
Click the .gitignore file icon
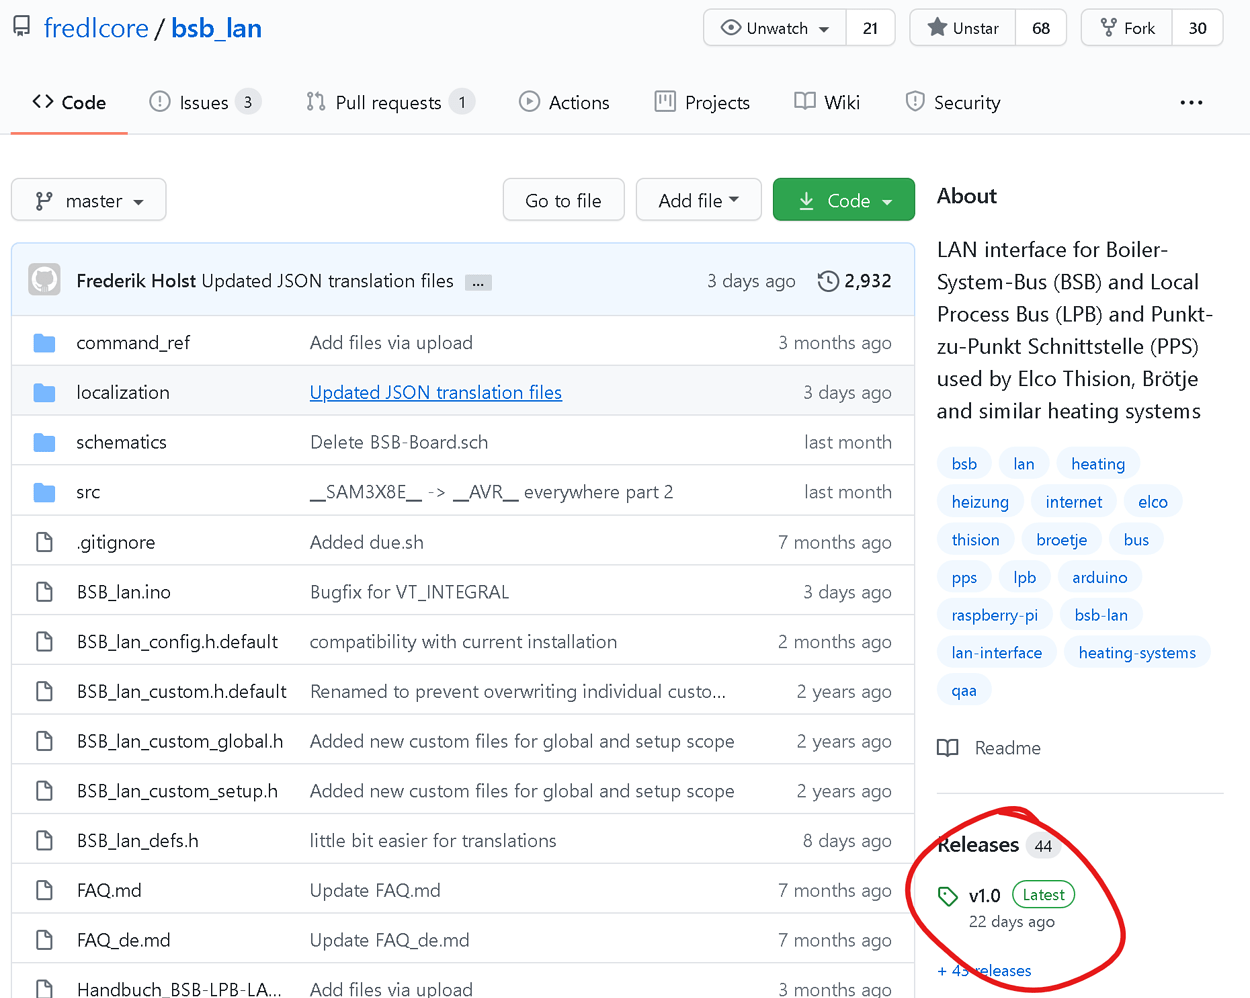[44, 542]
